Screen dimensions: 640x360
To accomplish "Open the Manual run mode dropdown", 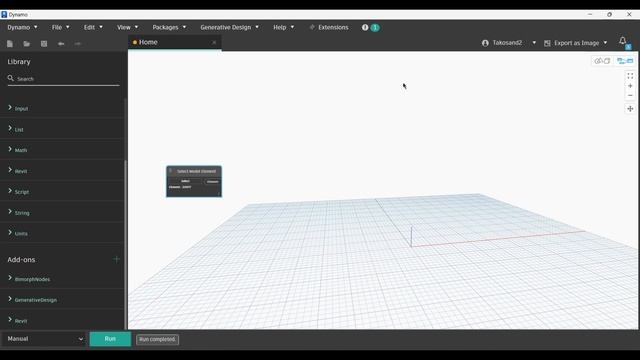I will click(44, 339).
